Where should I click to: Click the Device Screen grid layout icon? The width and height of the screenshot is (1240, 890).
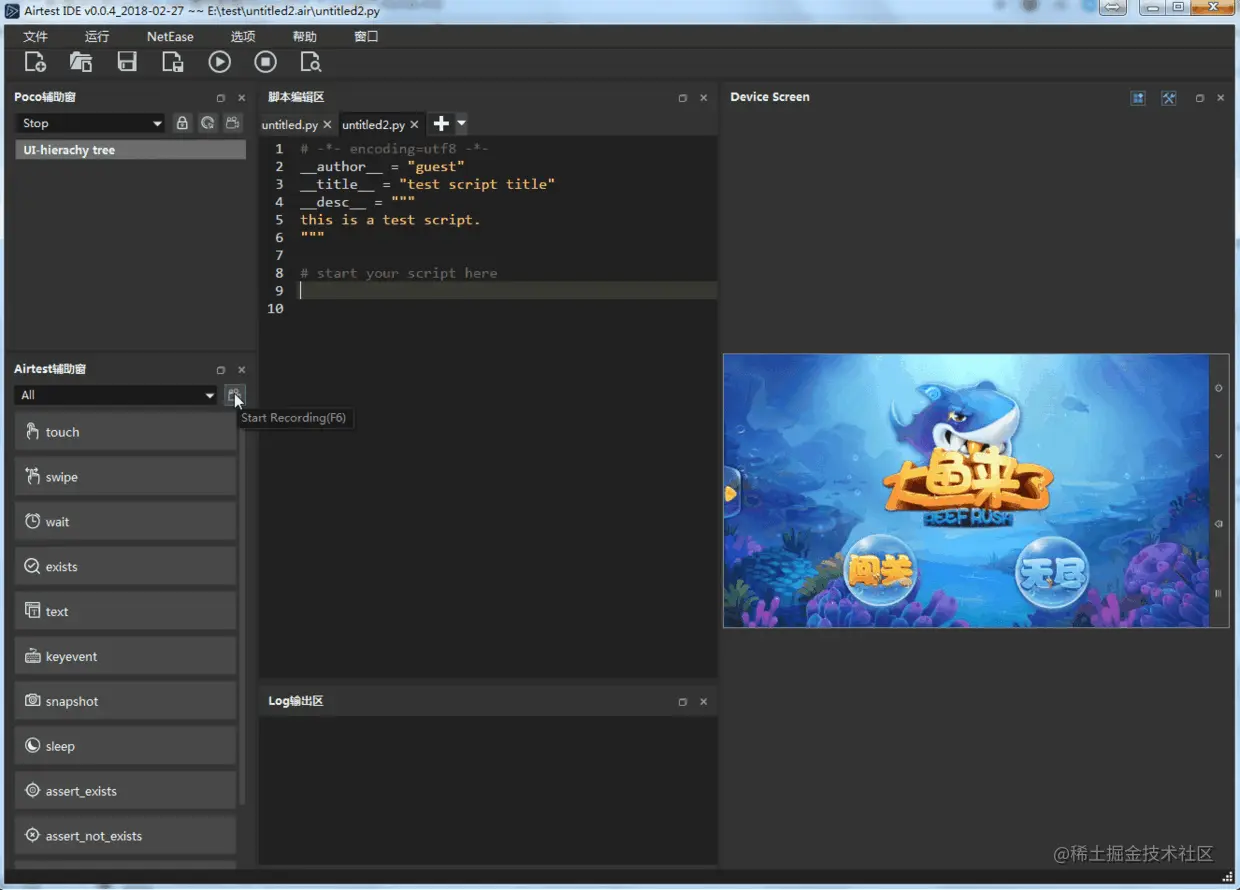(1138, 98)
